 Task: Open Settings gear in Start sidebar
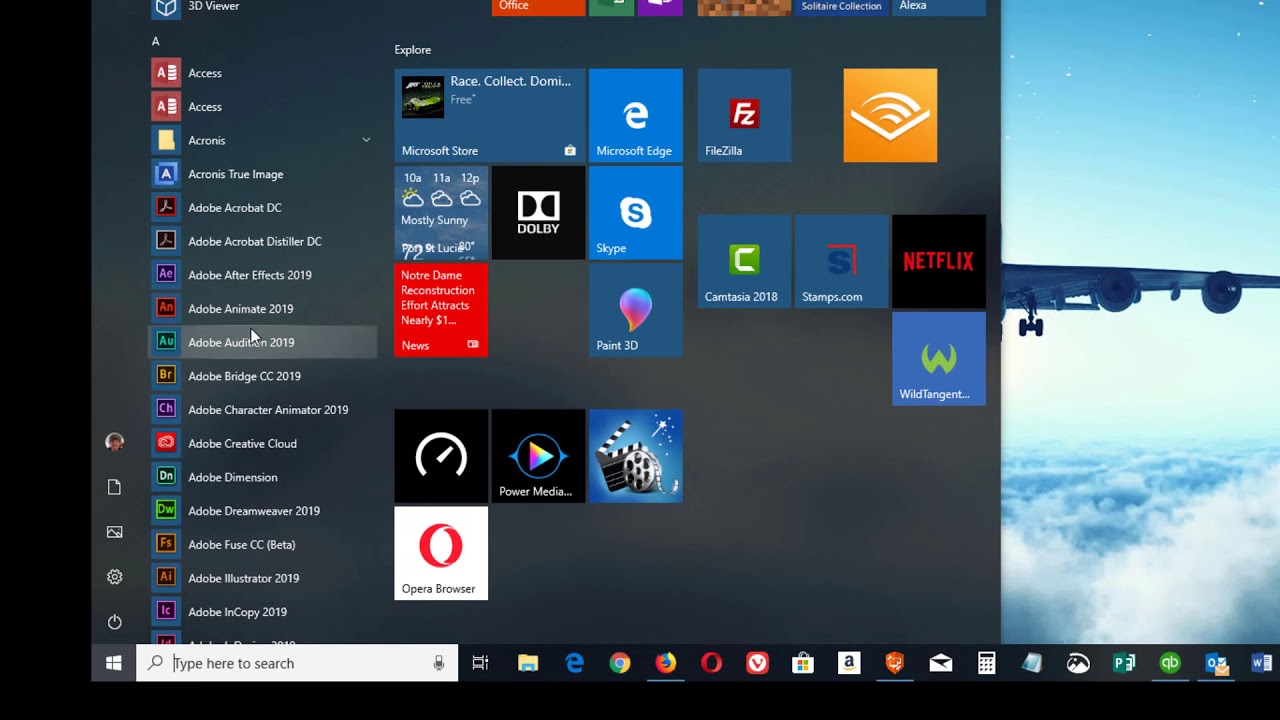coord(114,577)
